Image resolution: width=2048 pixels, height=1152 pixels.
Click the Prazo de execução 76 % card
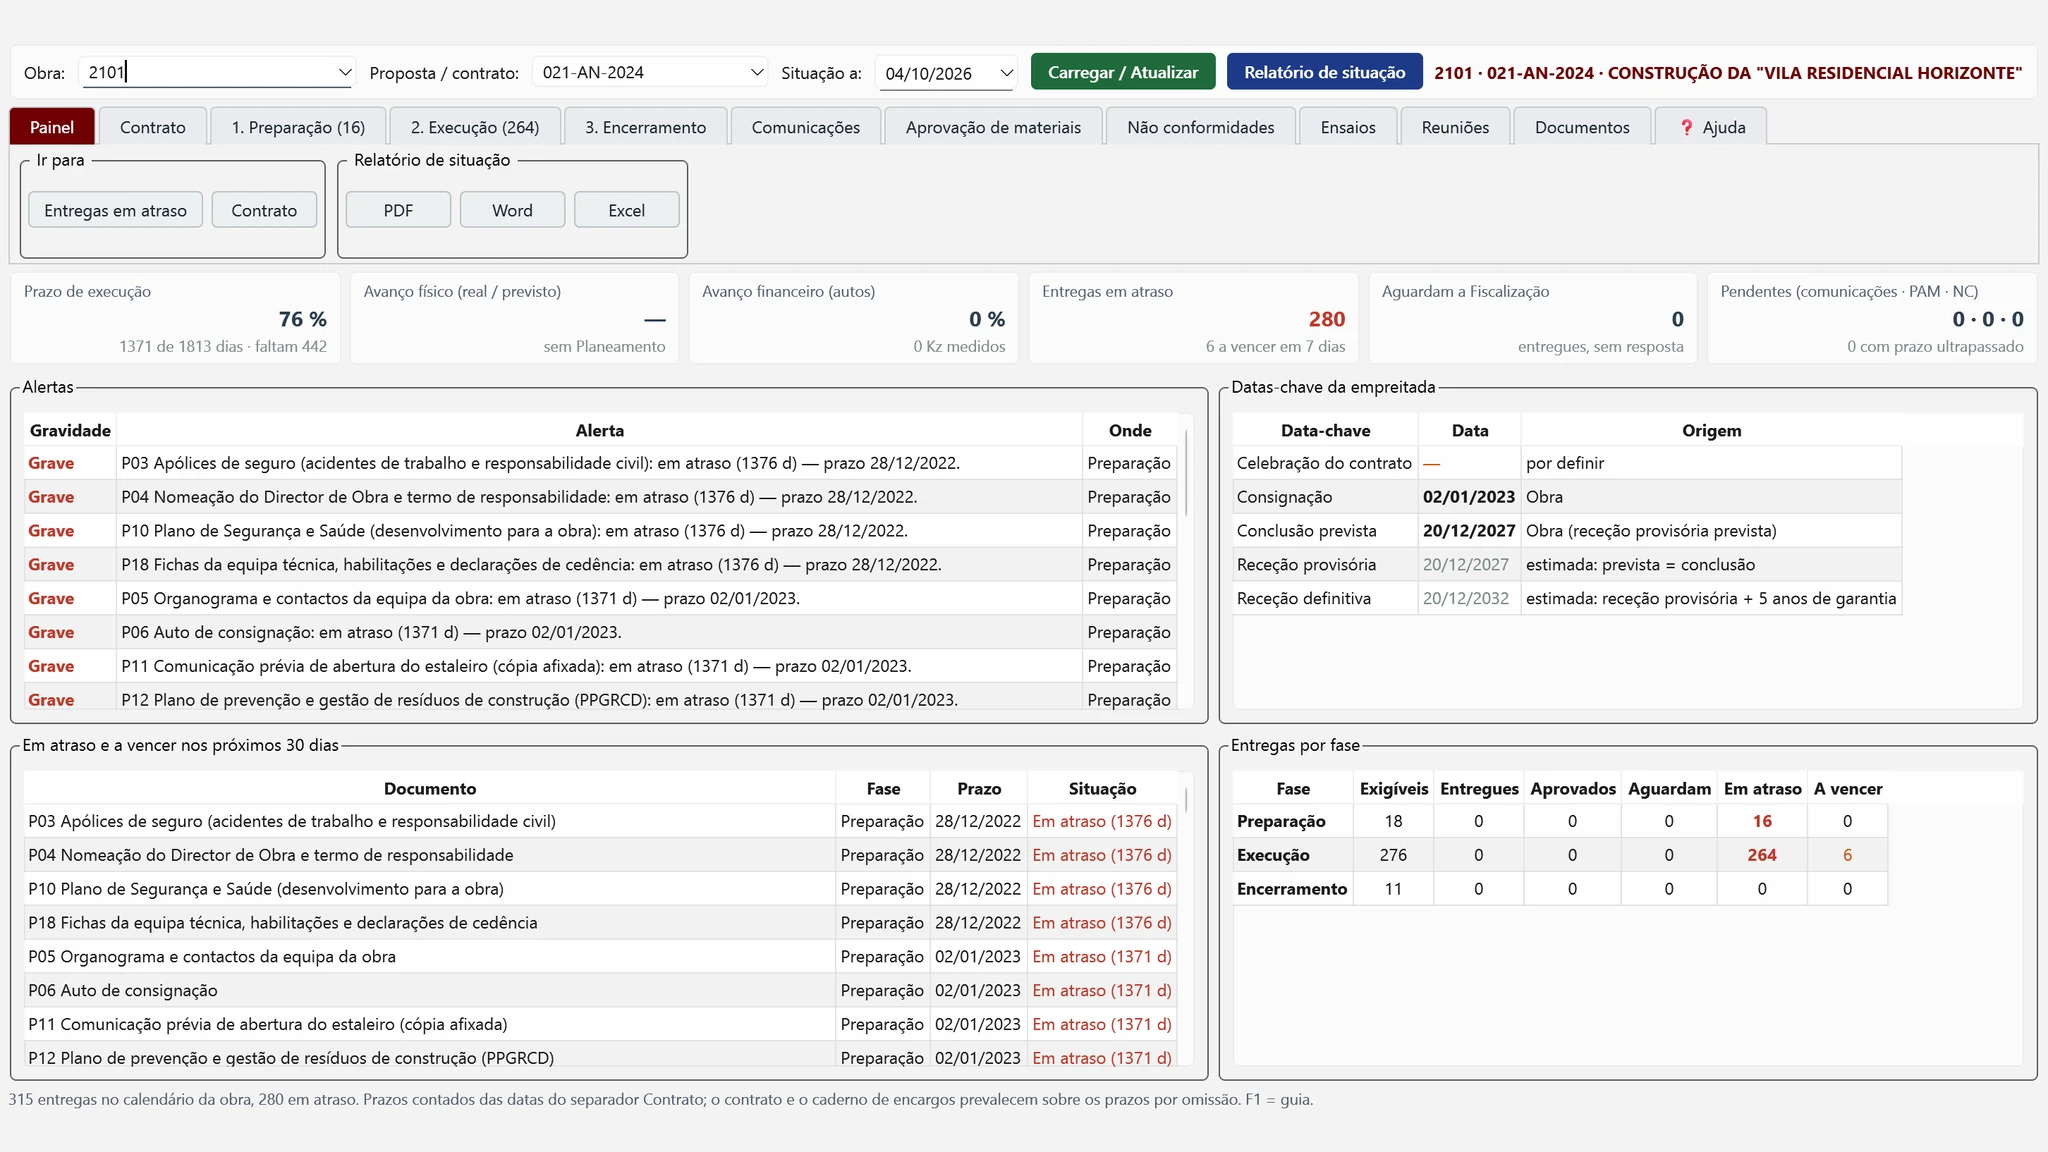click(x=175, y=318)
